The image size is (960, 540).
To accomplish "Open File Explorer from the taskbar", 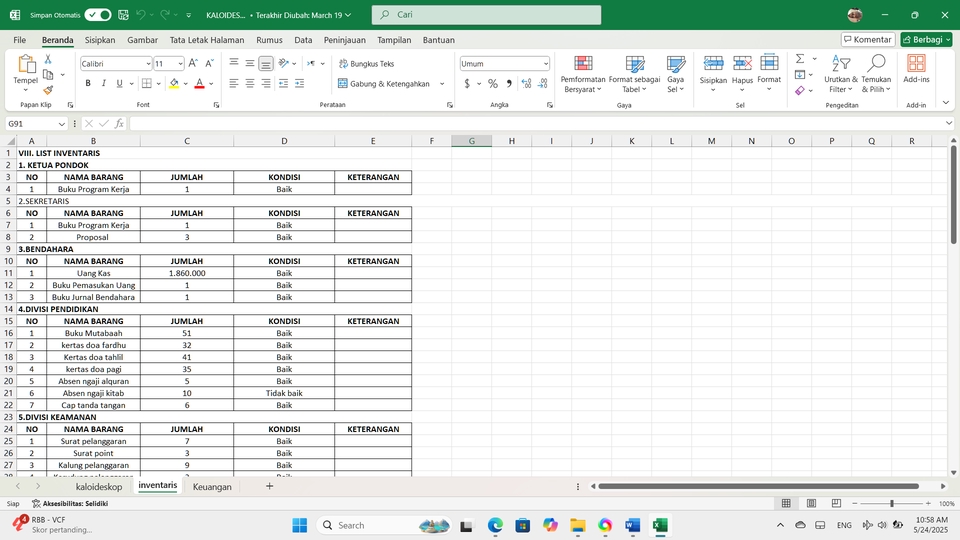I will [x=577, y=525].
